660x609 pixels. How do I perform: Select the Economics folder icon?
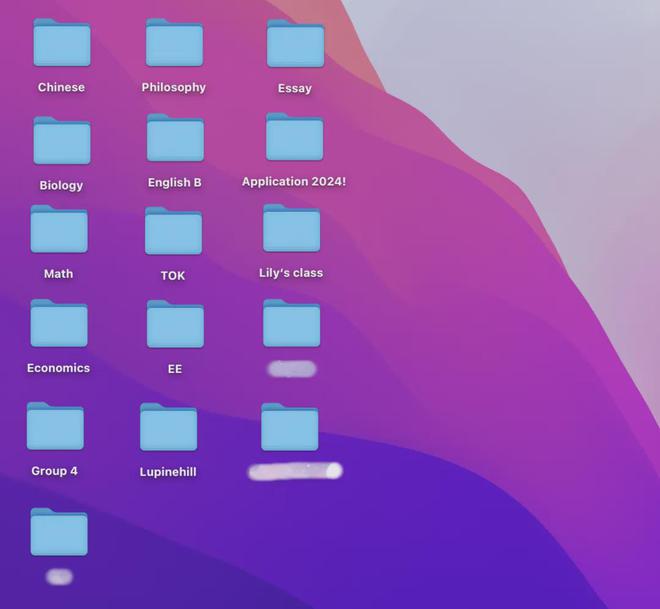(x=59, y=323)
